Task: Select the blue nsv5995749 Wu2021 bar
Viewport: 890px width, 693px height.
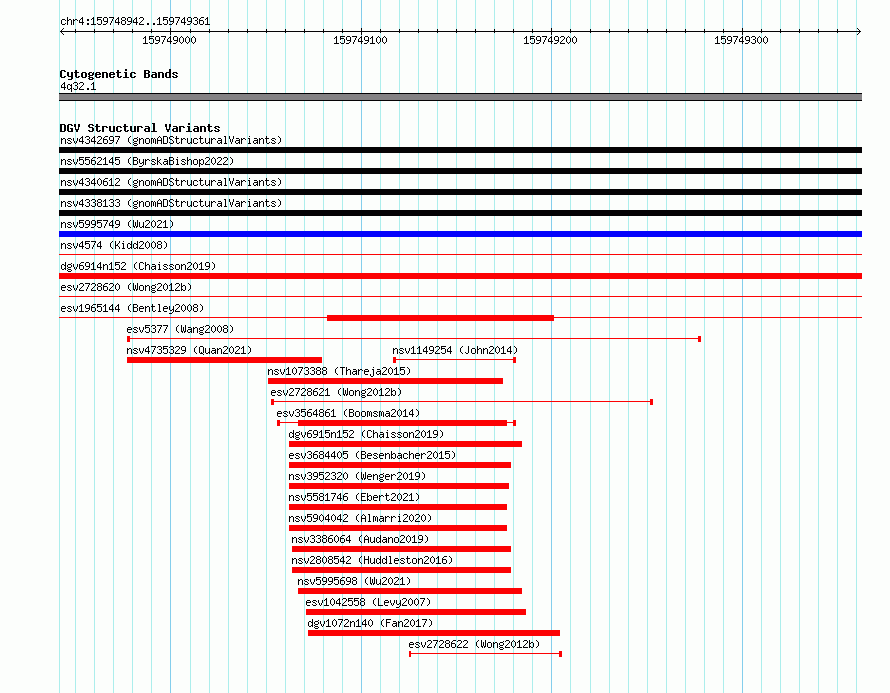Action: pos(460,234)
